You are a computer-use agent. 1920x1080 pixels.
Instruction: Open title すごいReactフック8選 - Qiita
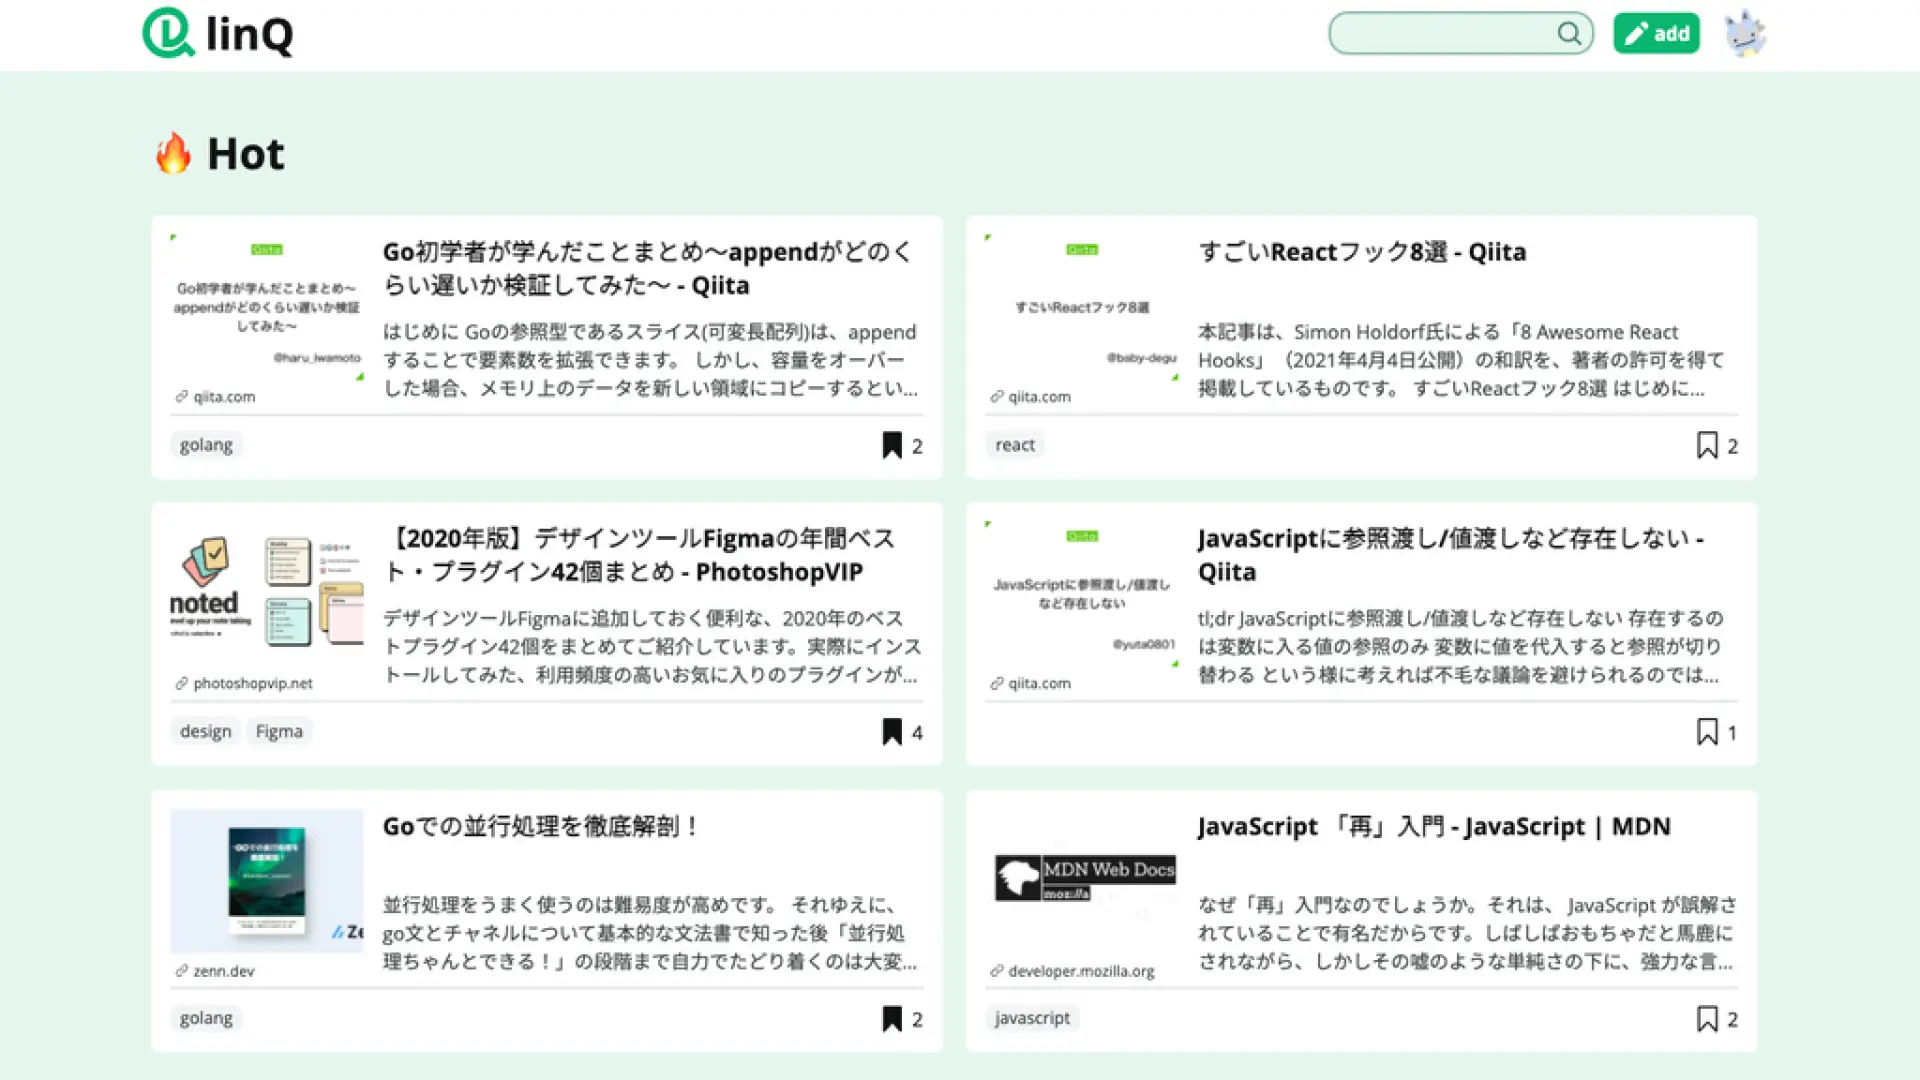point(1362,252)
